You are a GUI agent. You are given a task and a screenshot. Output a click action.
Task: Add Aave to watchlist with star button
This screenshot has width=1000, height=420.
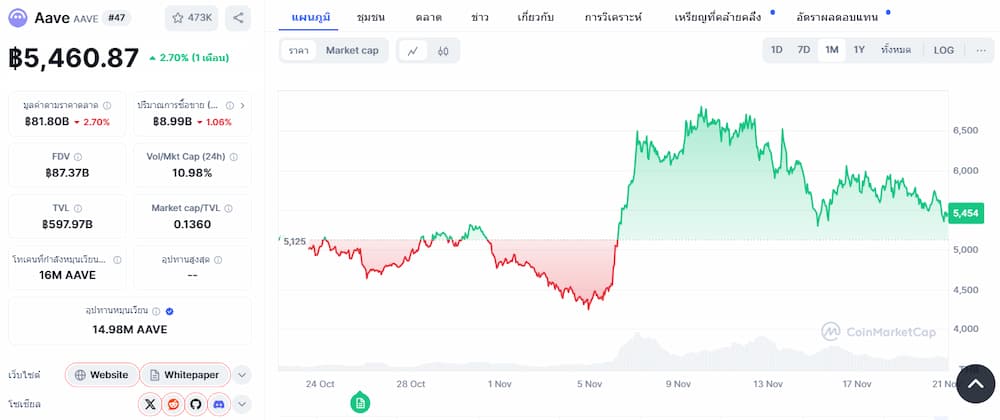(x=191, y=18)
